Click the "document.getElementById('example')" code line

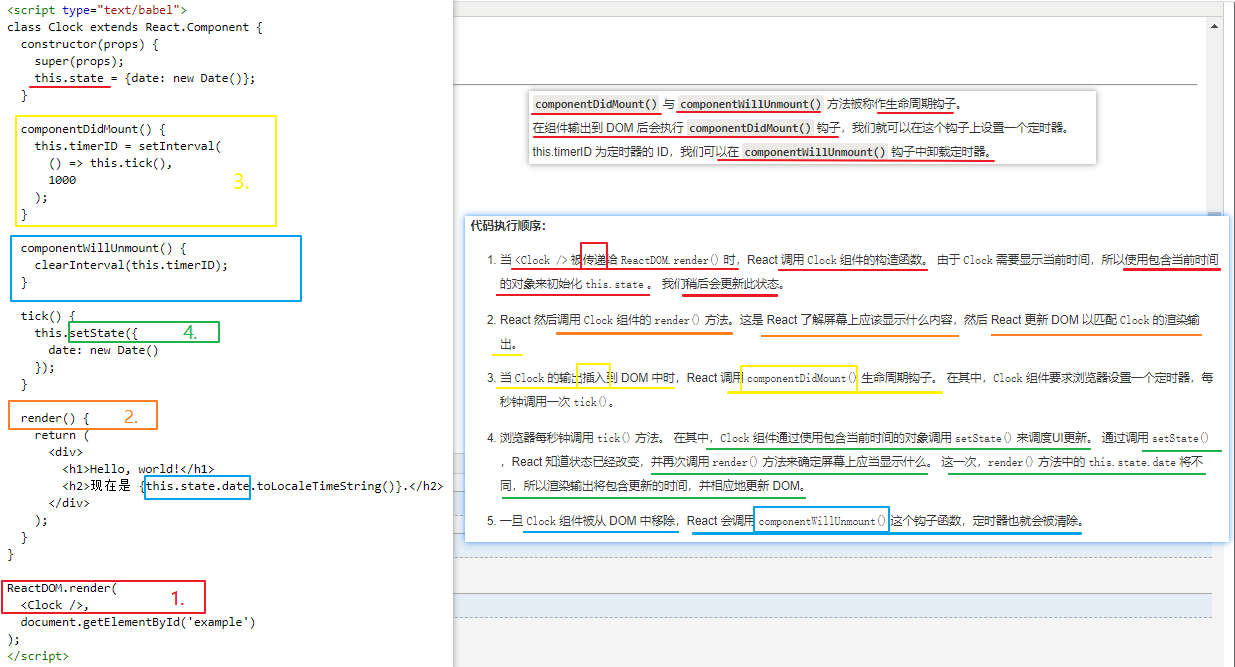[138, 622]
